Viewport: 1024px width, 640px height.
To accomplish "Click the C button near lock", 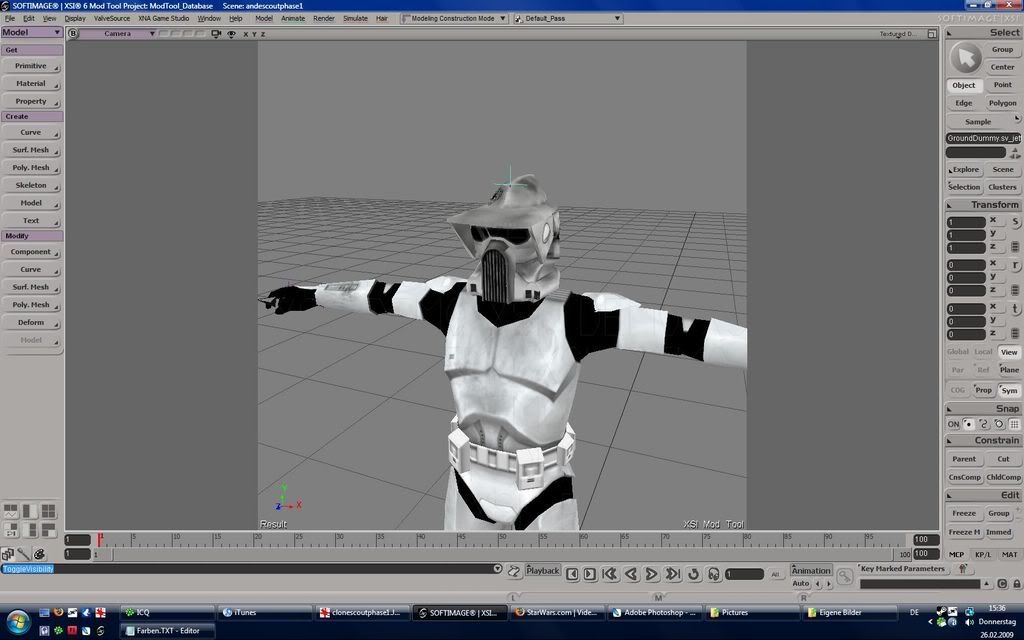I will click(1002, 584).
